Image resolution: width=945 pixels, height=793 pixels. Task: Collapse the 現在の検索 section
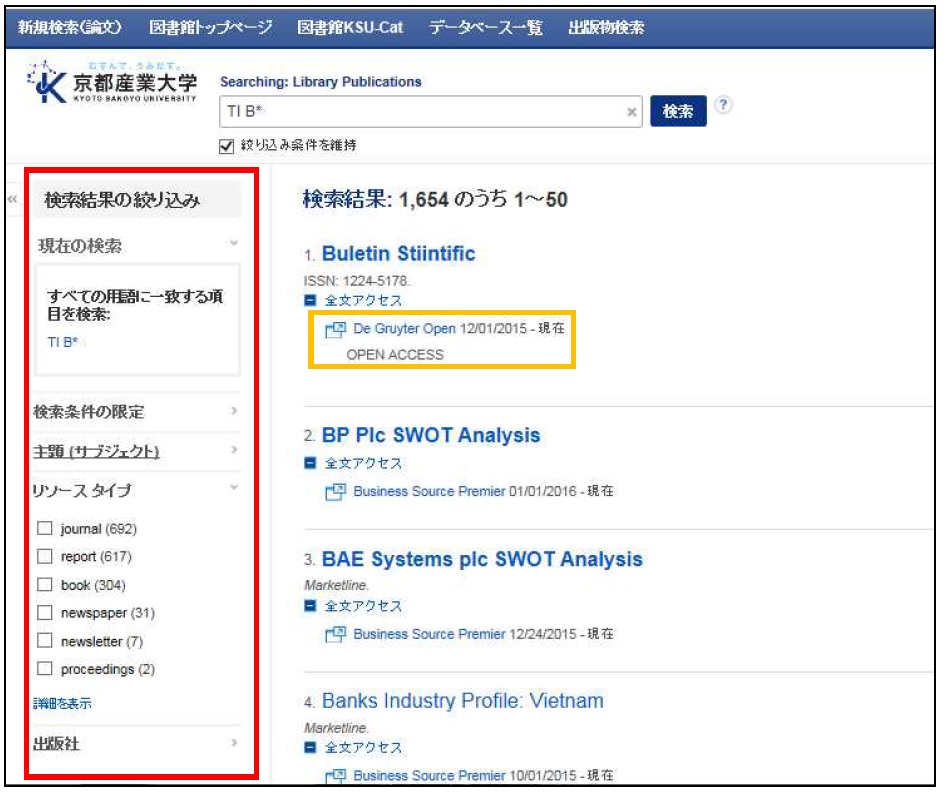pos(234,243)
